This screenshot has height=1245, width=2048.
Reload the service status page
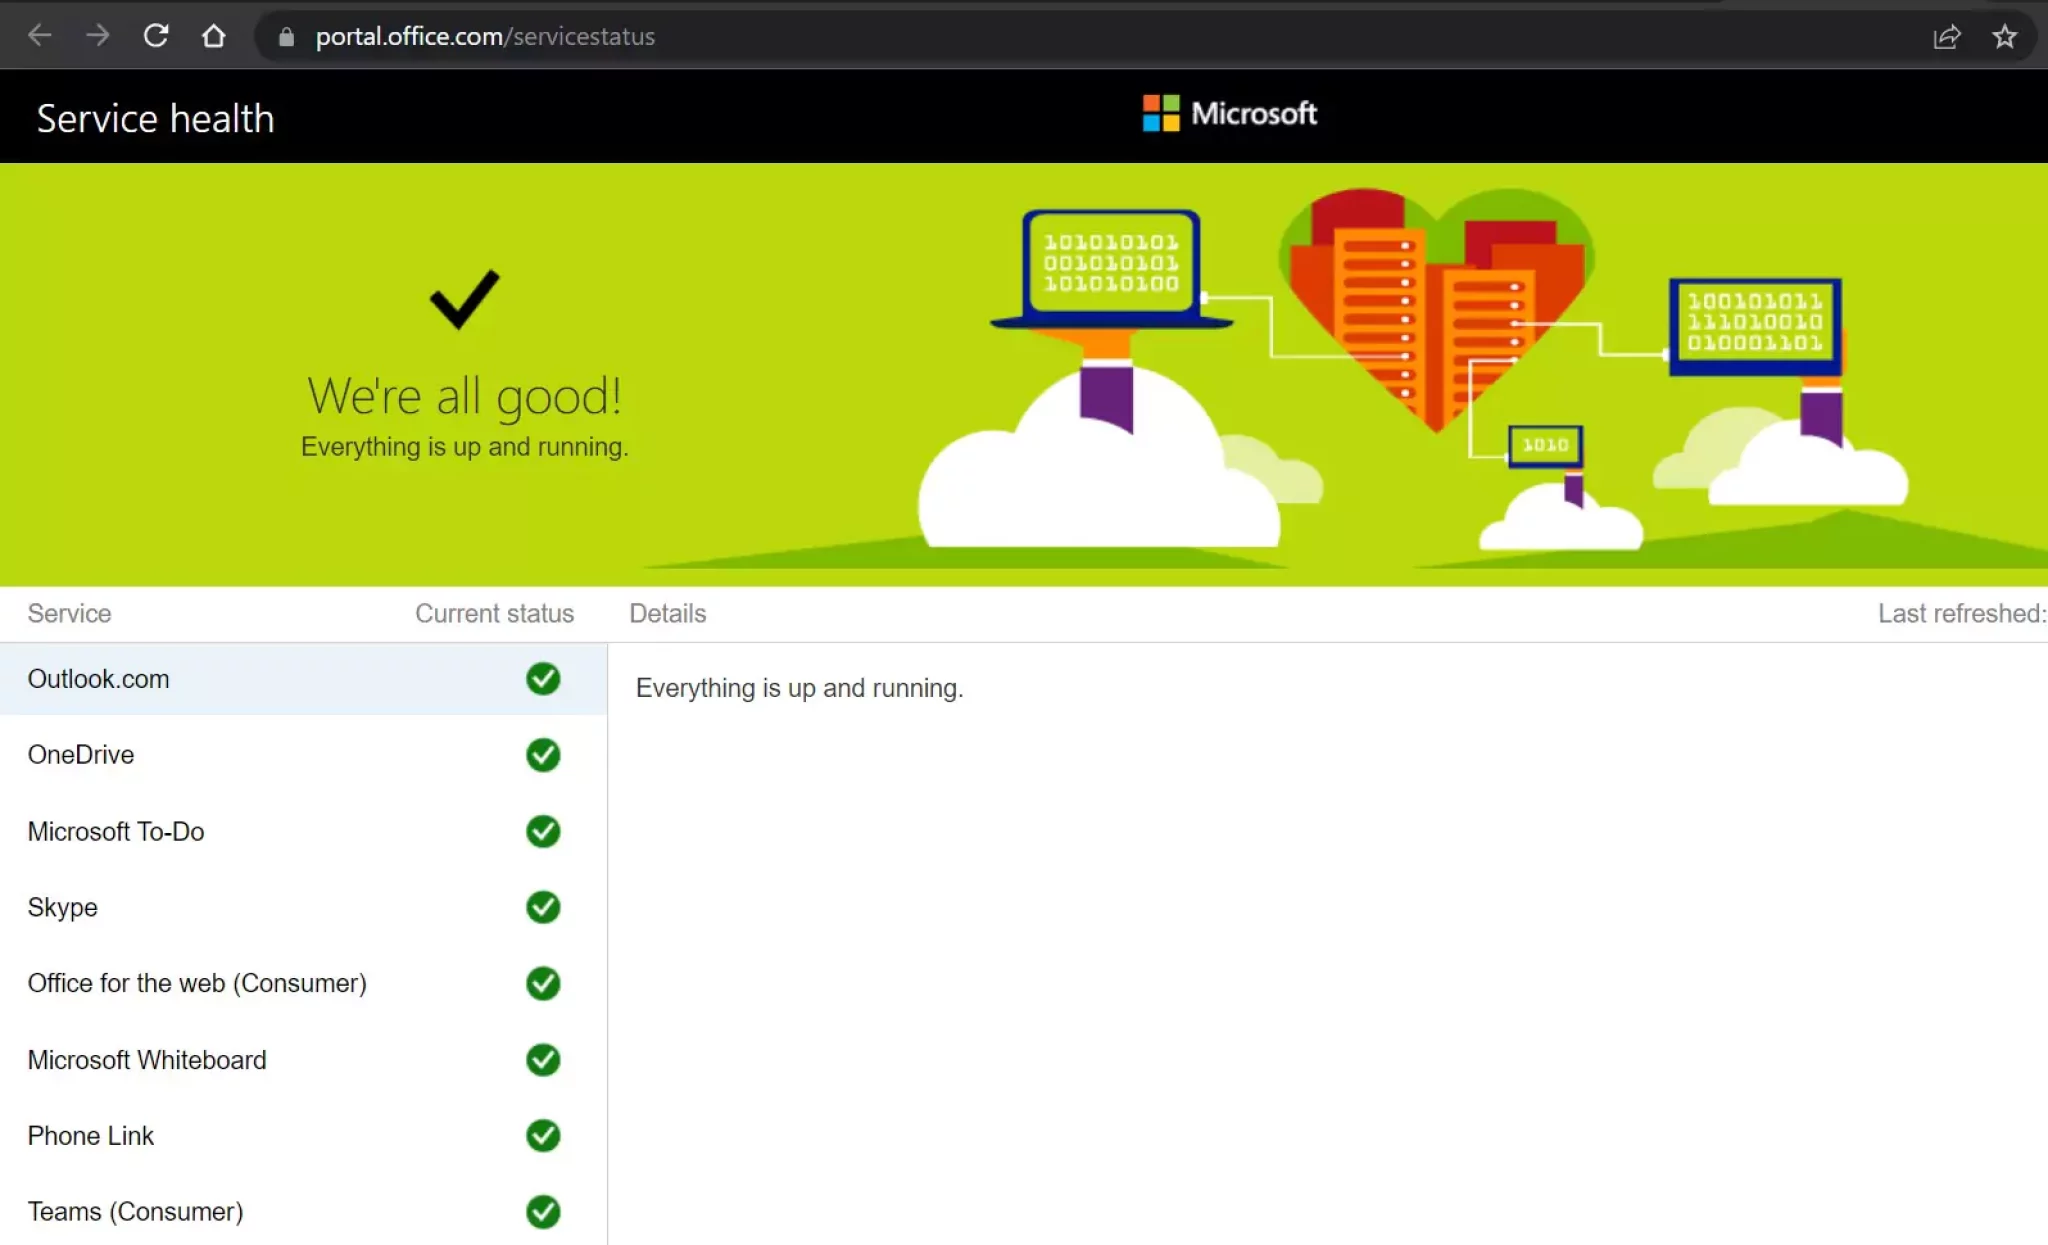(155, 36)
